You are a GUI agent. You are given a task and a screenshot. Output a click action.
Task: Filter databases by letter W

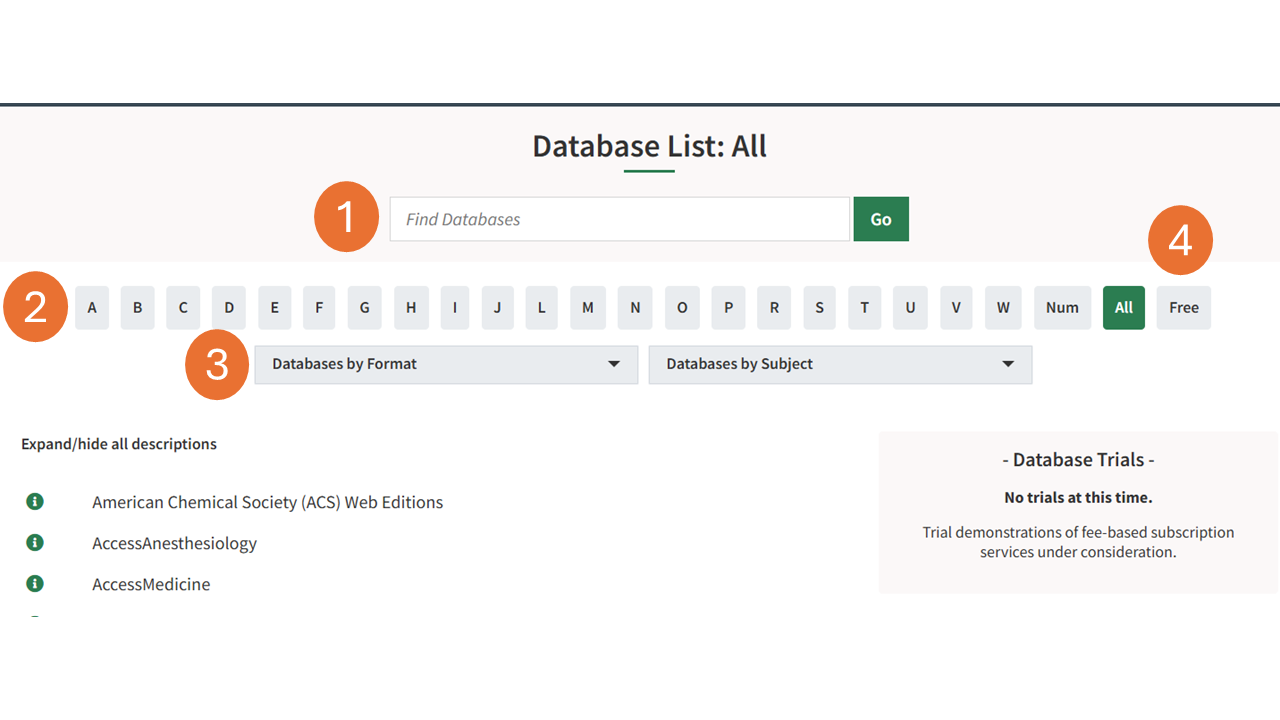tap(1003, 308)
